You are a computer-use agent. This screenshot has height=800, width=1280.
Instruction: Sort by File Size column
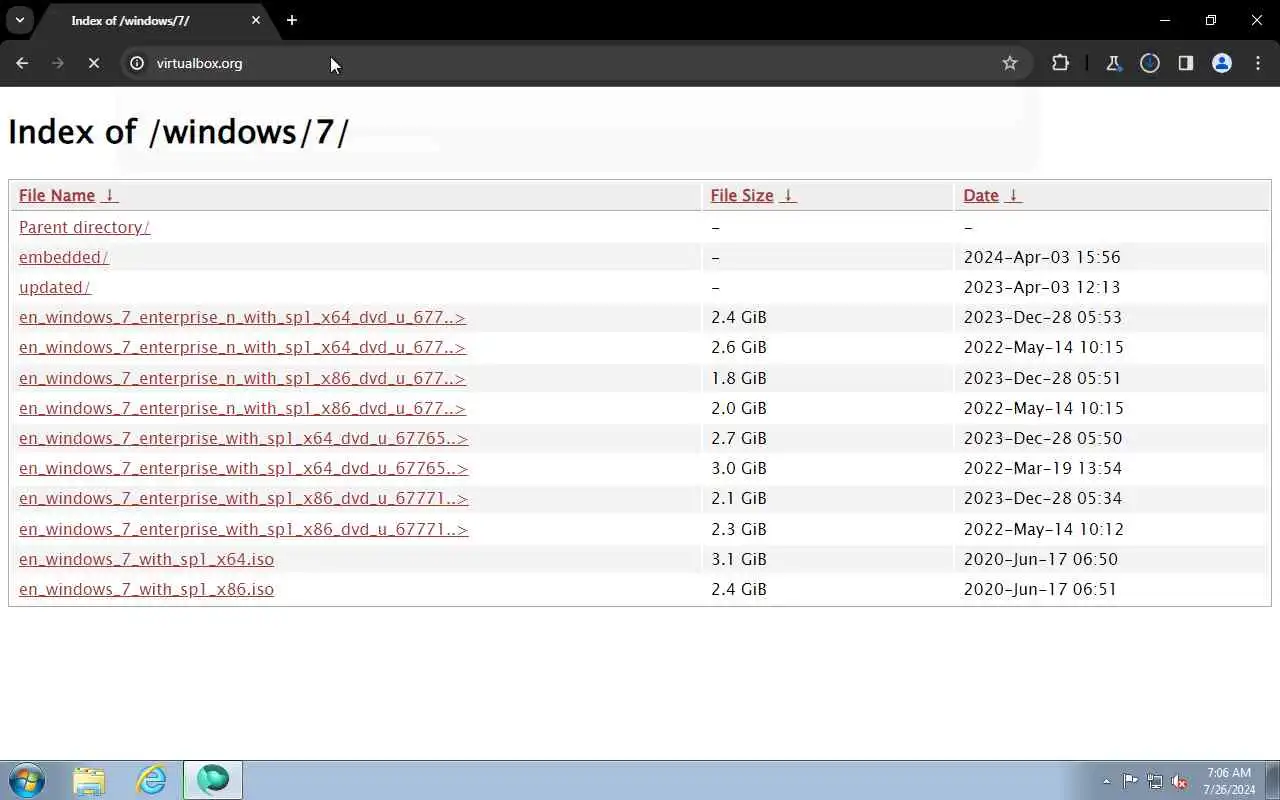[753, 196]
